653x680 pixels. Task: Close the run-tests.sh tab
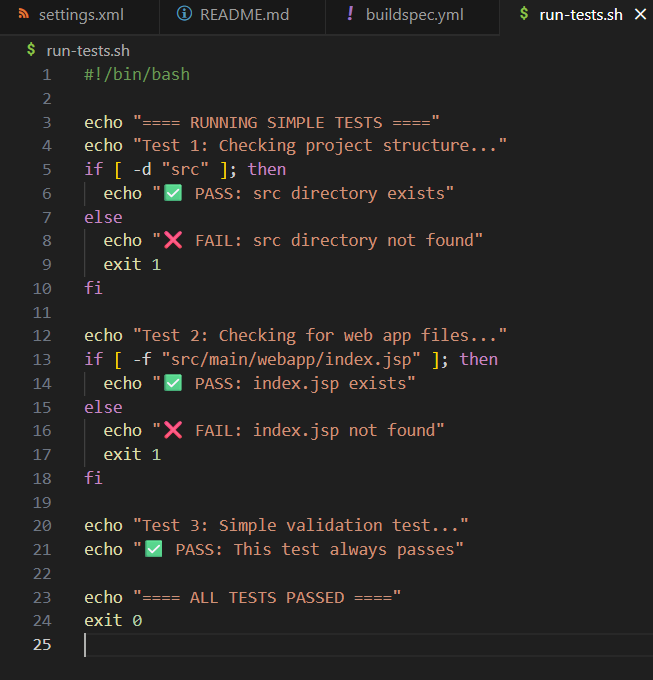click(640, 15)
